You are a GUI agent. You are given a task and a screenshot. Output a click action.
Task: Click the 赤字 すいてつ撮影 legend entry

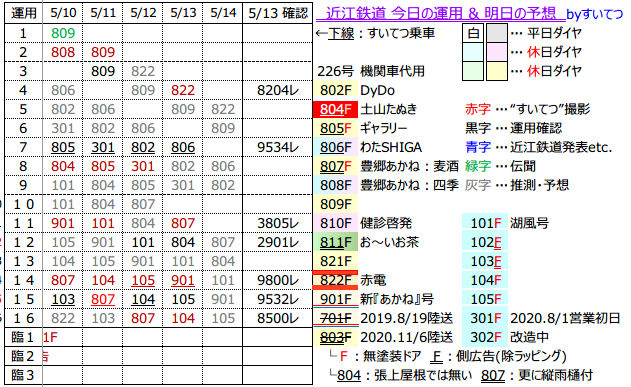point(528,109)
